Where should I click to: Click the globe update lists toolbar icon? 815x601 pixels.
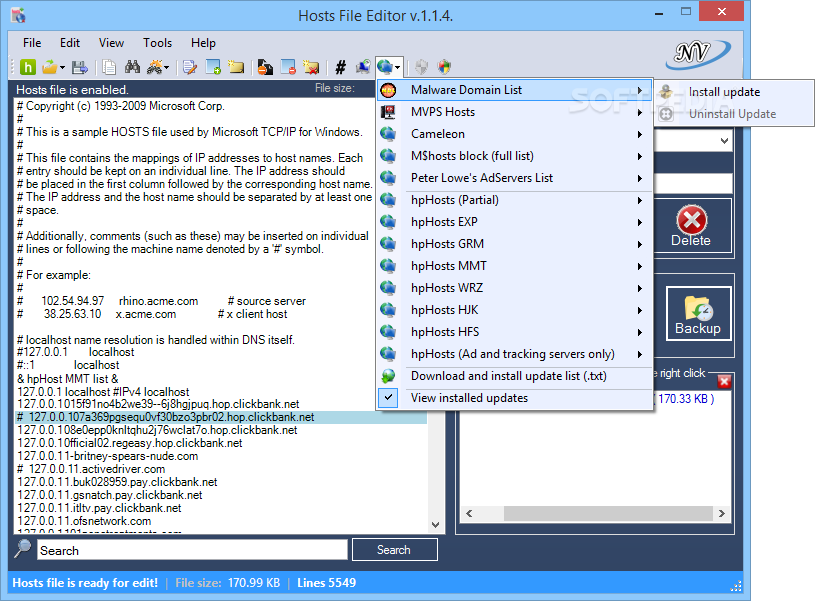(x=385, y=67)
